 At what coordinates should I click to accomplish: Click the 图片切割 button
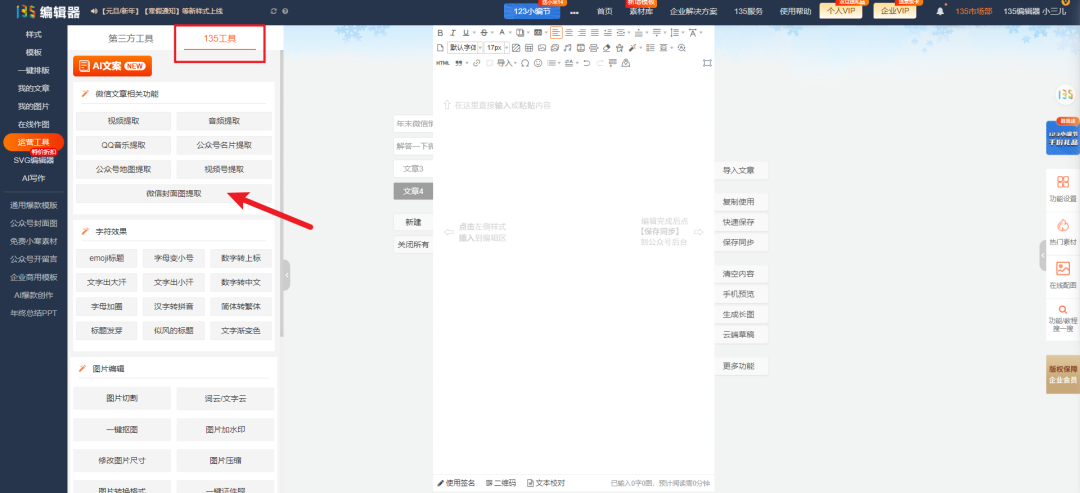click(122, 398)
